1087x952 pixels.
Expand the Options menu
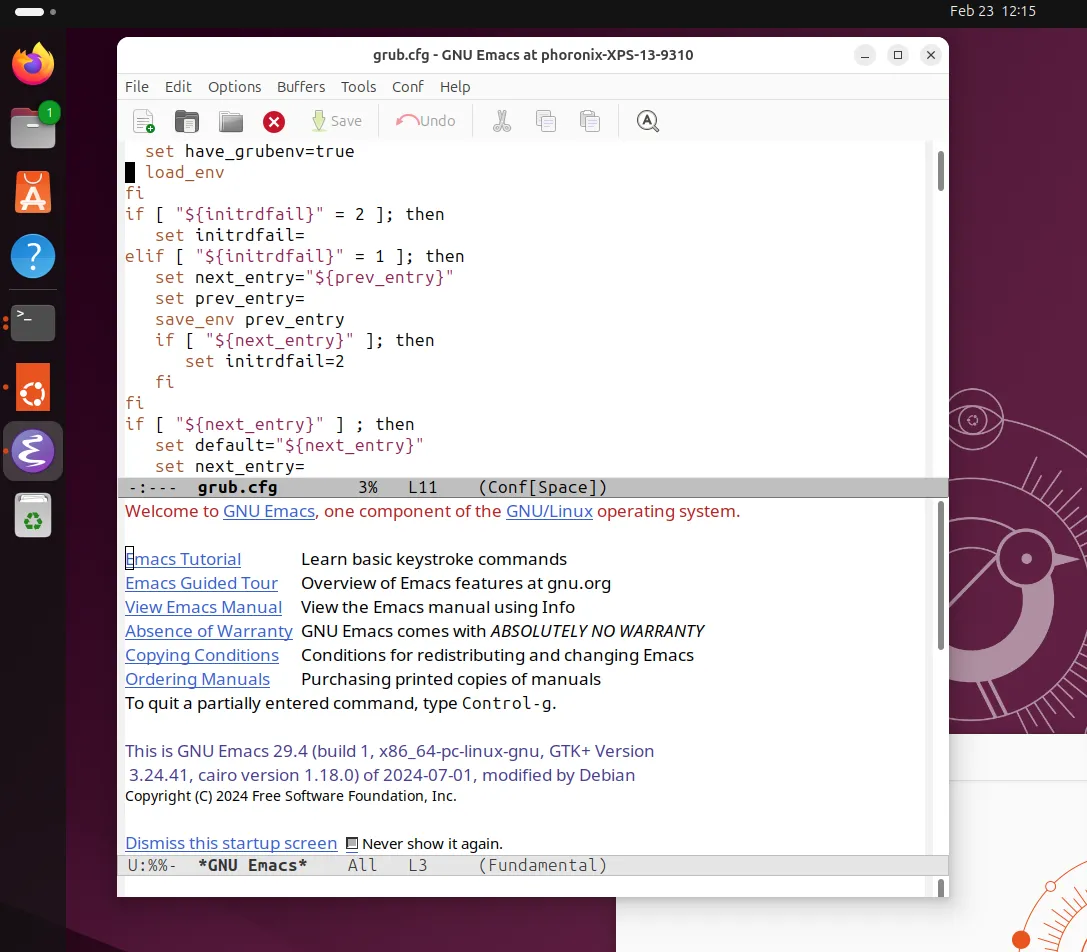(x=234, y=87)
